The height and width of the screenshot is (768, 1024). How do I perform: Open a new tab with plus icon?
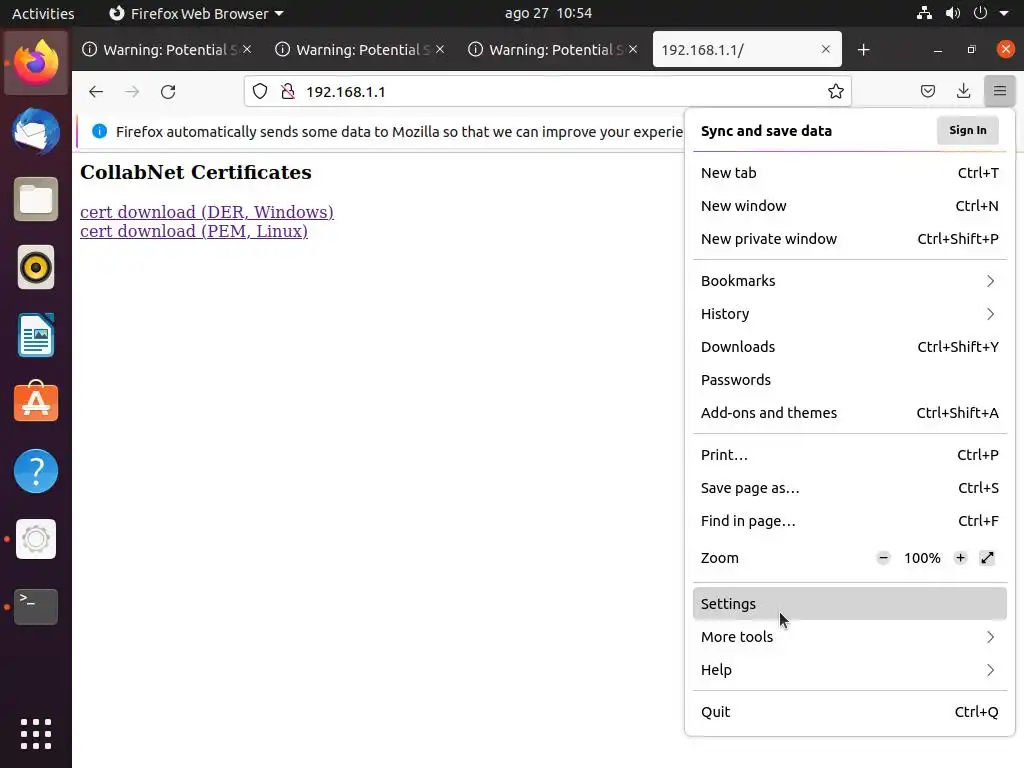tap(863, 50)
